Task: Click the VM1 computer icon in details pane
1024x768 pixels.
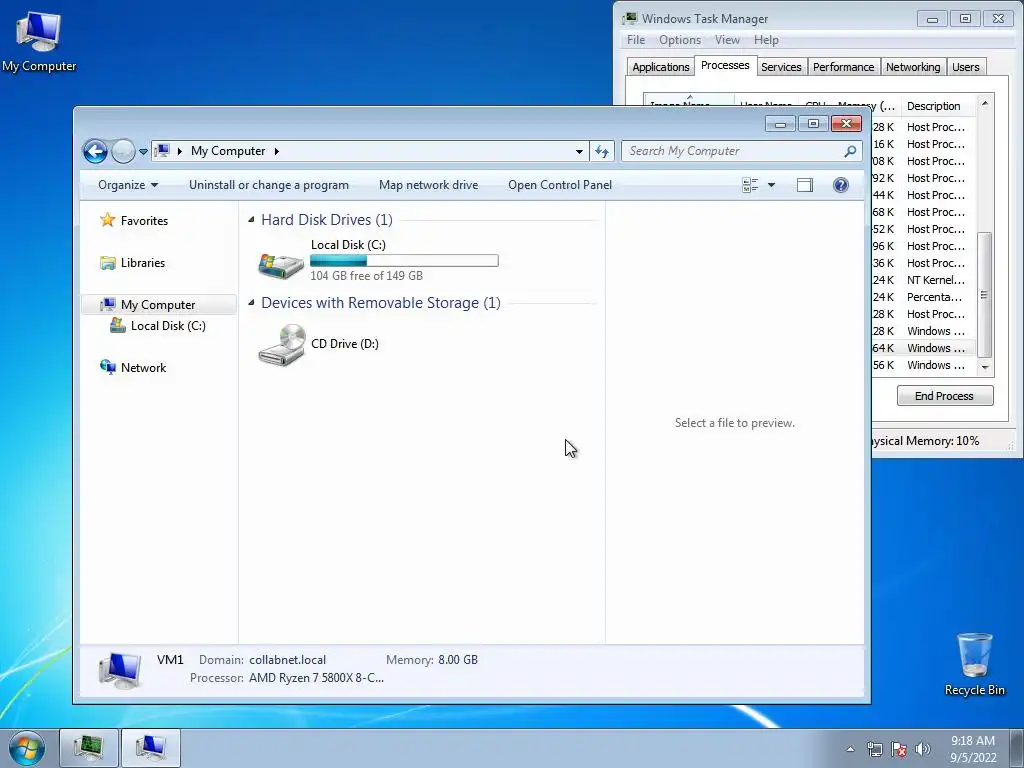Action: pyautogui.click(x=120, y=671)
